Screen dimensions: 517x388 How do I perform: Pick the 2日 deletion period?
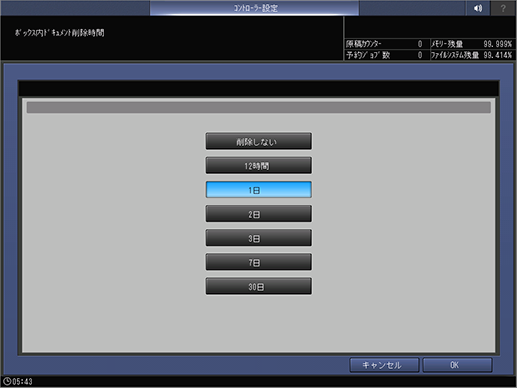pos(259,214)
